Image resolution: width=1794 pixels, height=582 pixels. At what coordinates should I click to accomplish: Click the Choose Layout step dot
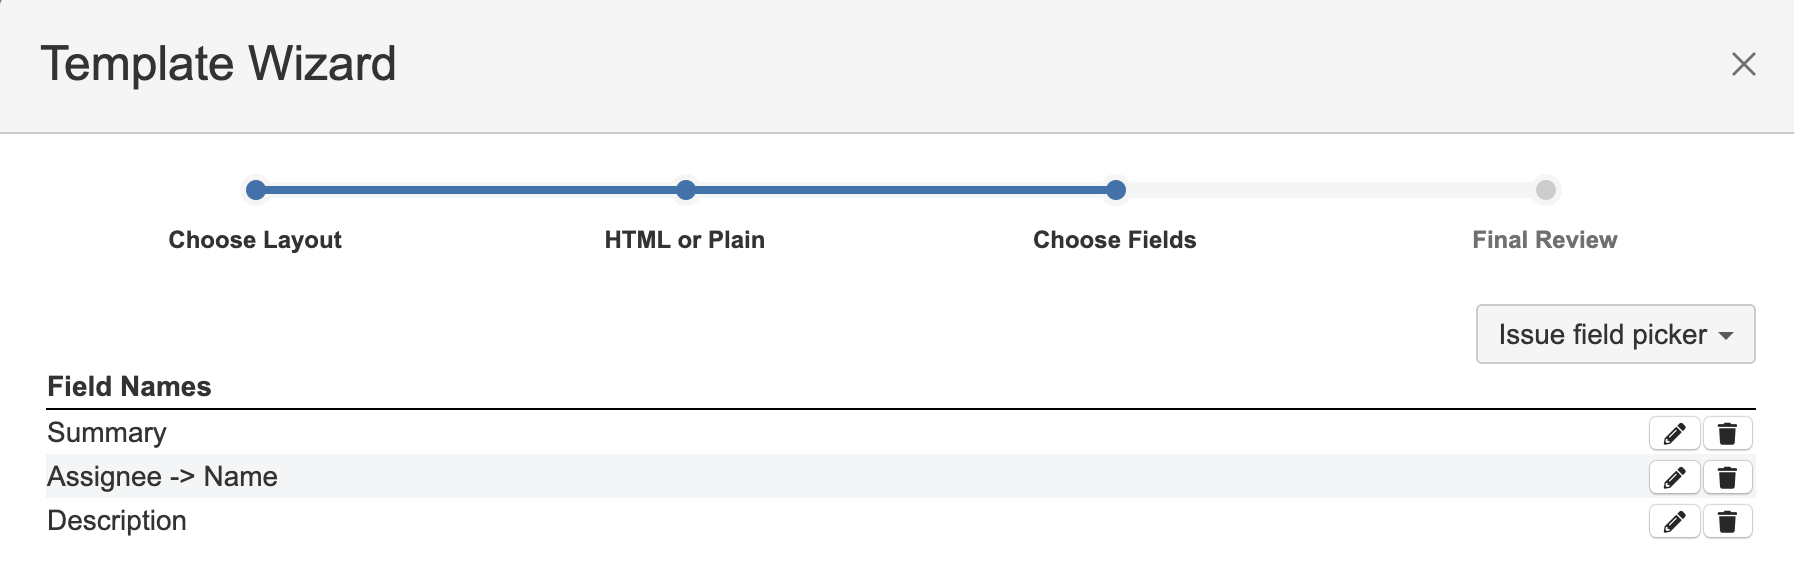pyautogui.click(x=256, y=190)
